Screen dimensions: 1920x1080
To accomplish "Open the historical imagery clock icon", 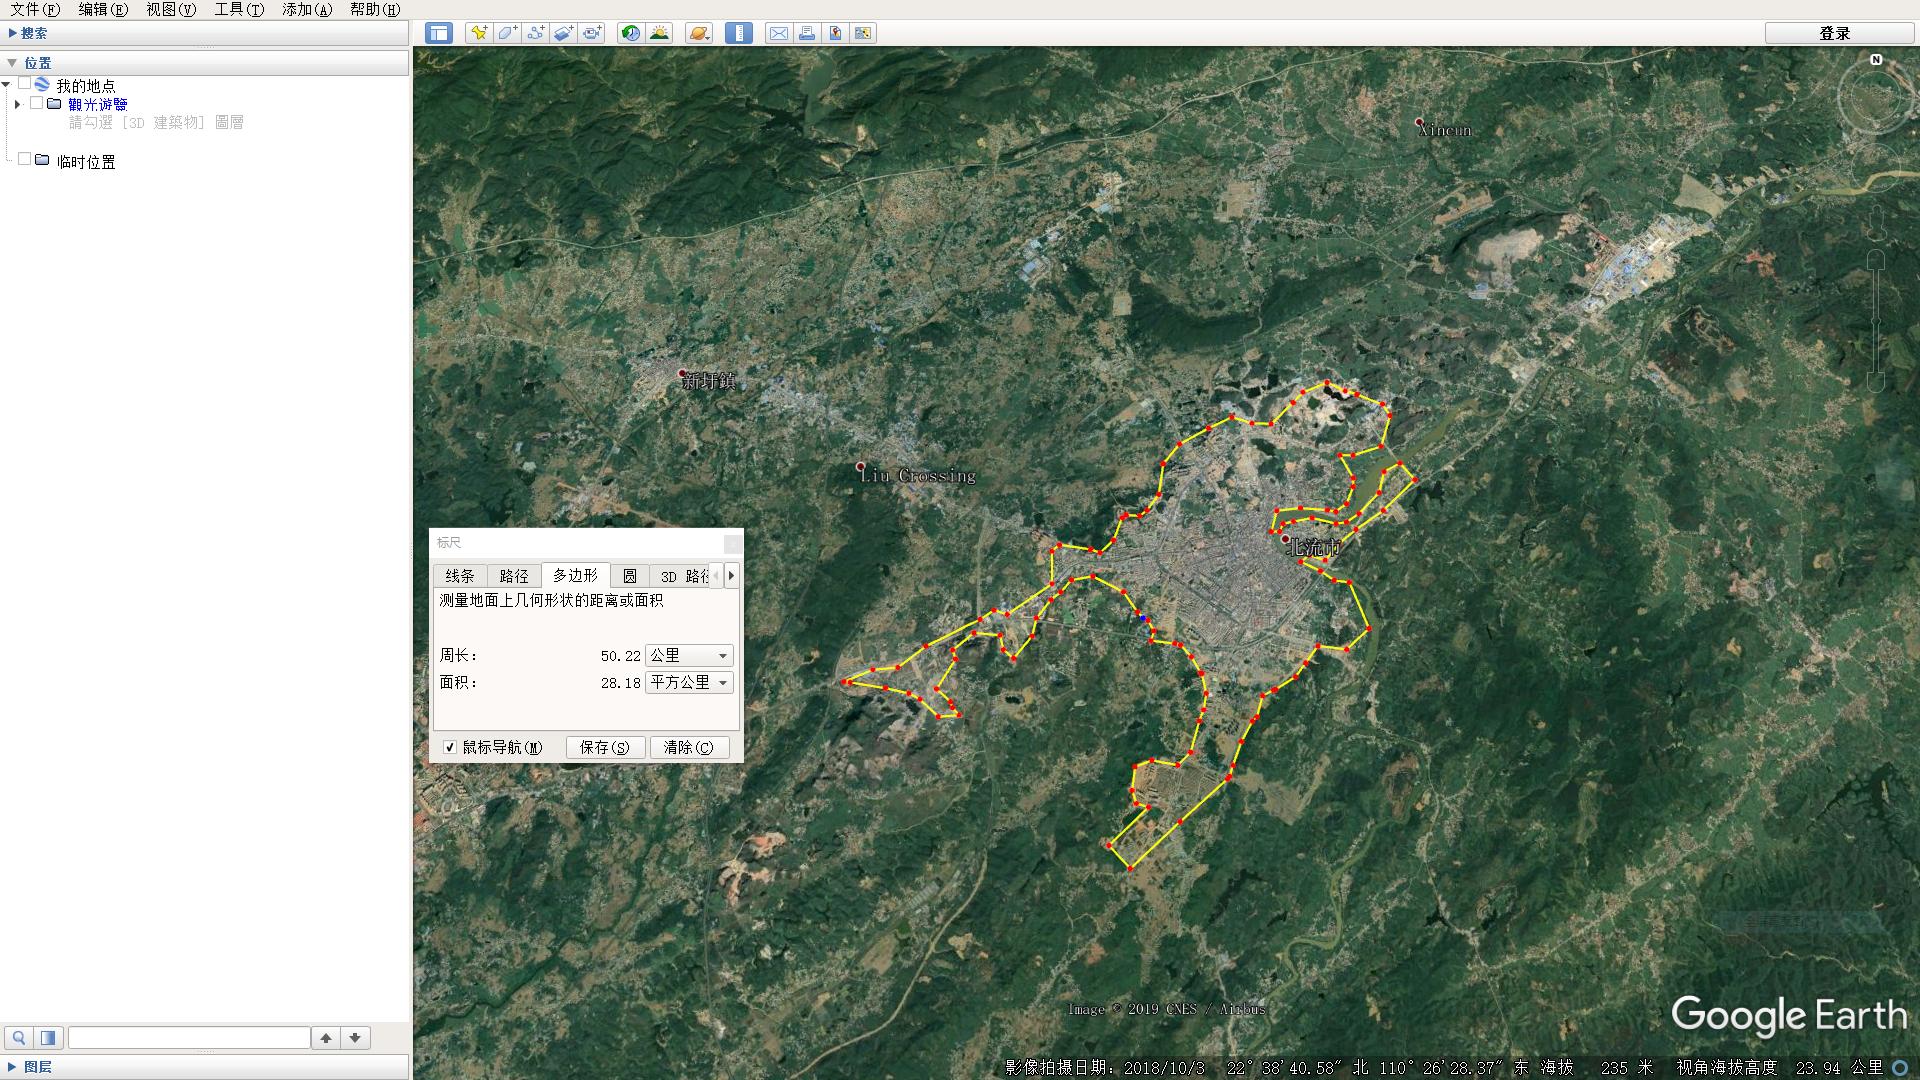I will click(x=631, y=33).
